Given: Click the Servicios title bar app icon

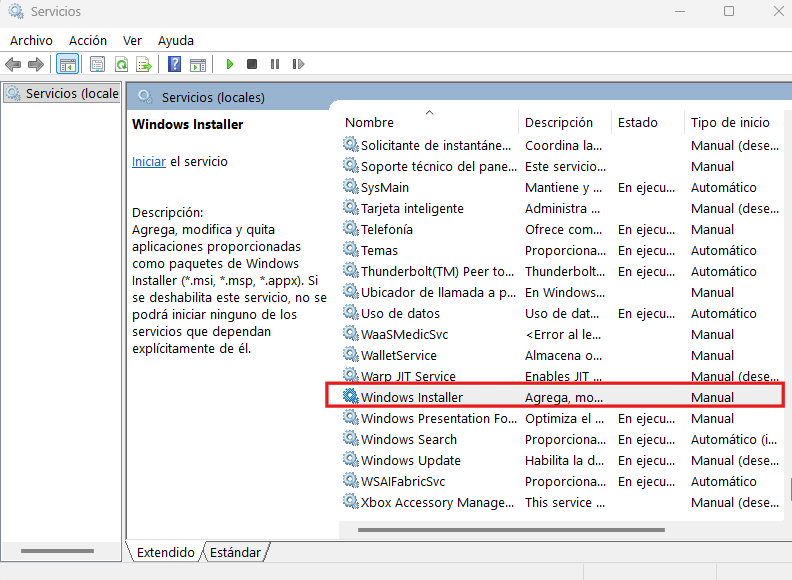Looking at the screenshot, I should pyautogui.click(x=16, y=11).
